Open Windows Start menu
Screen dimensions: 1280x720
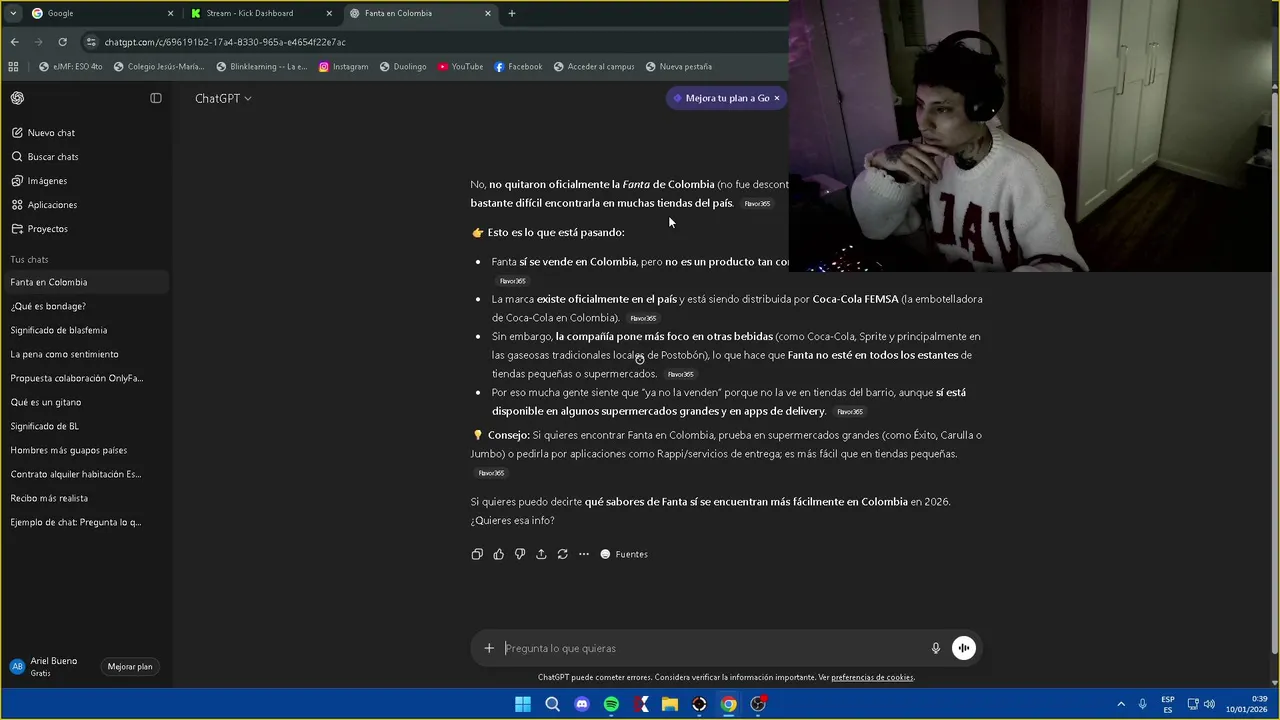tap(523, 704)
